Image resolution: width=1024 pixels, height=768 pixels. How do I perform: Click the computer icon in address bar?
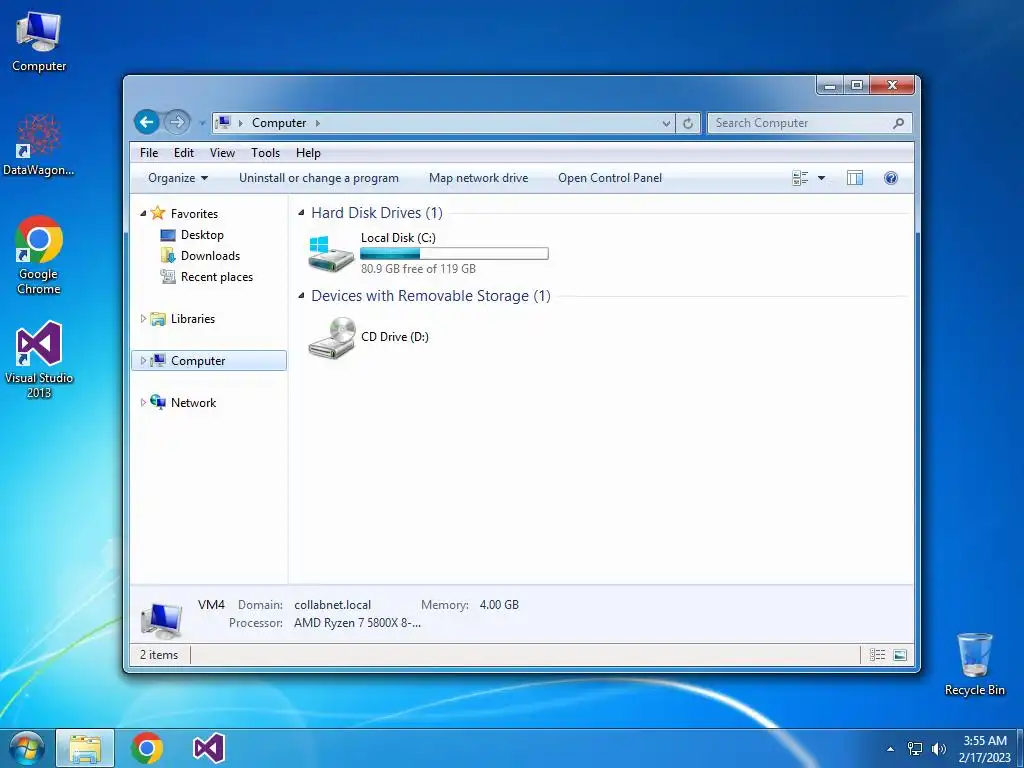223,123
